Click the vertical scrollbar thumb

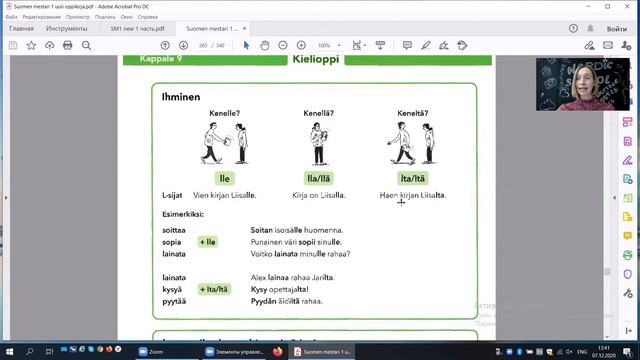607,272
